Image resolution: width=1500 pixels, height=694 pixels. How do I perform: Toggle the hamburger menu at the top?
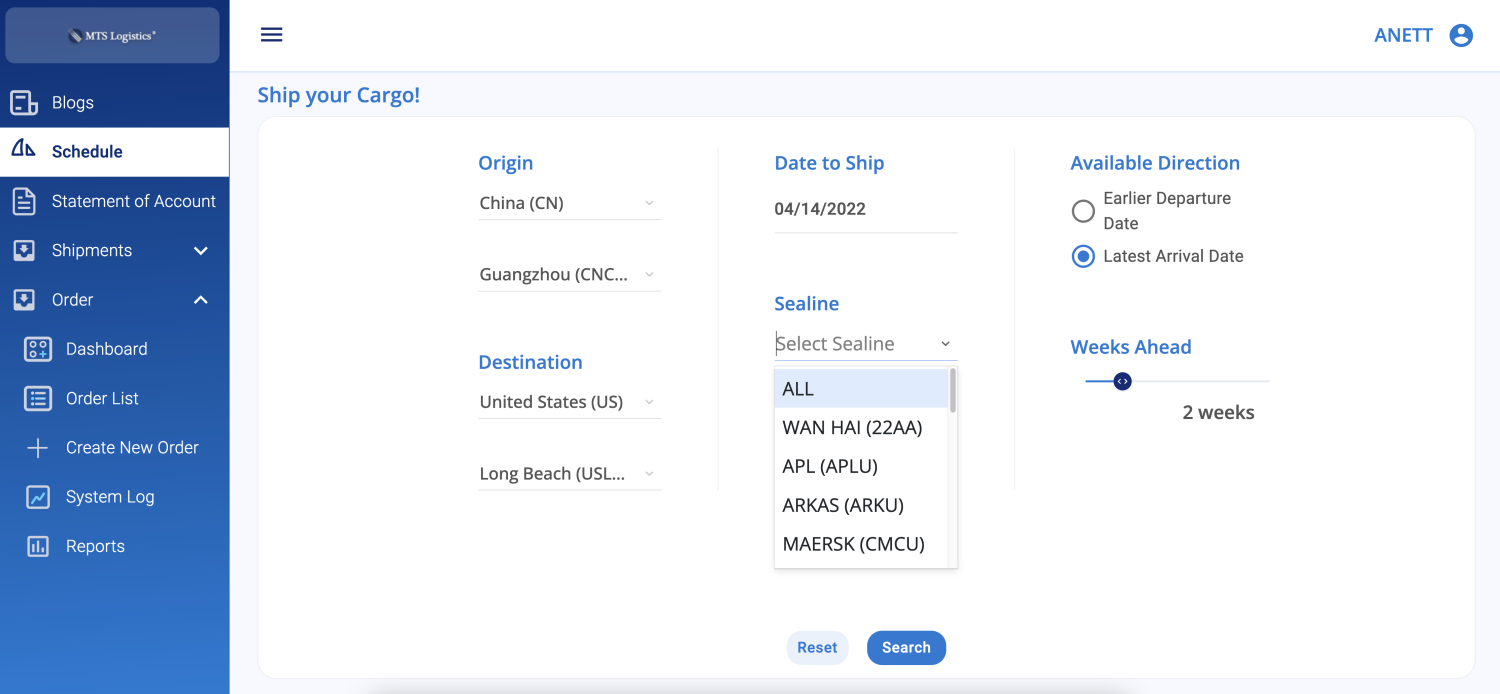pyautogui.click(x=271, y=33)
